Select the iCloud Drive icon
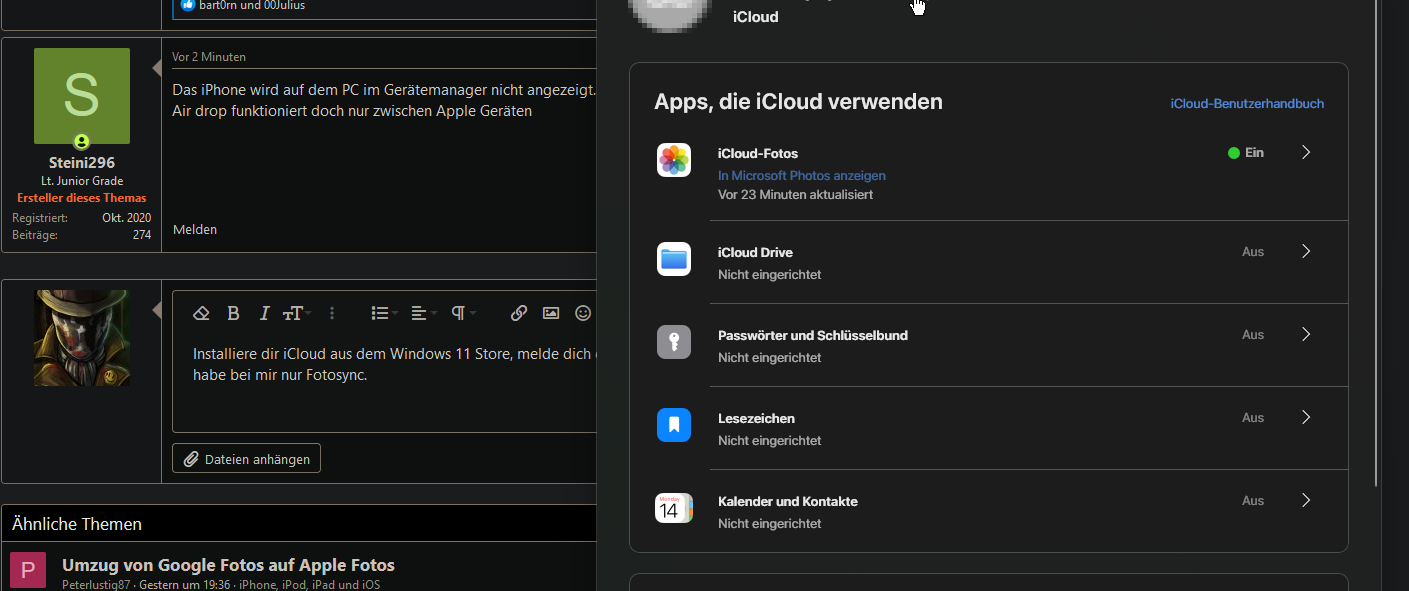This screenshot has height=591, width=1409. coord(674,259)
